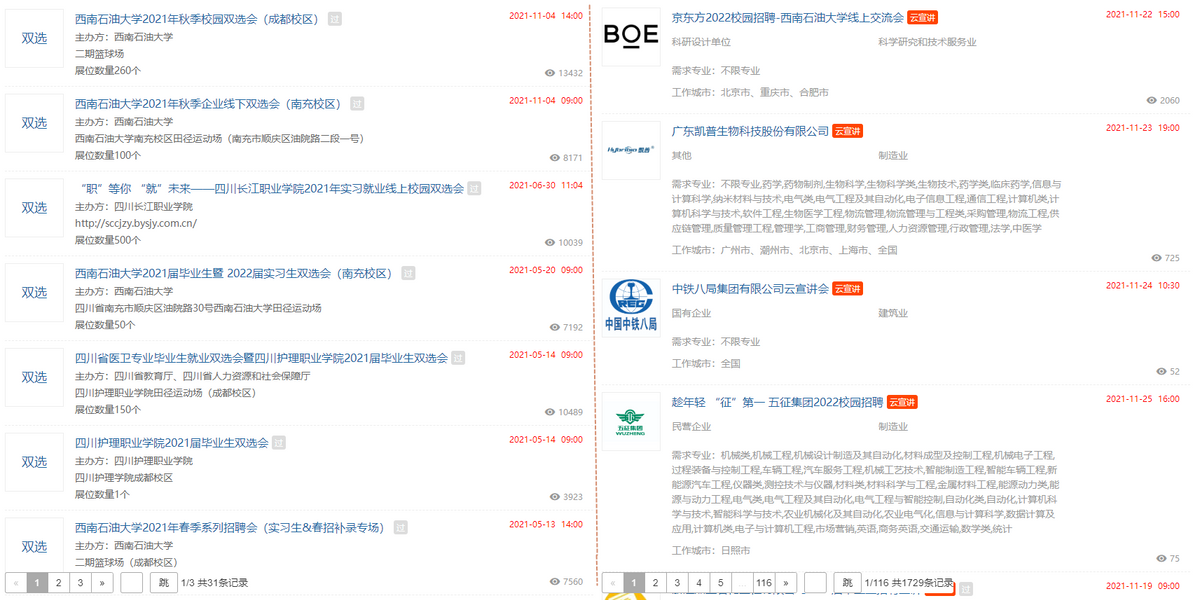Viewport: 1200px width, 600px height.
Task: Click the next page » arrow on the right list
Action: tap(787, 582)
